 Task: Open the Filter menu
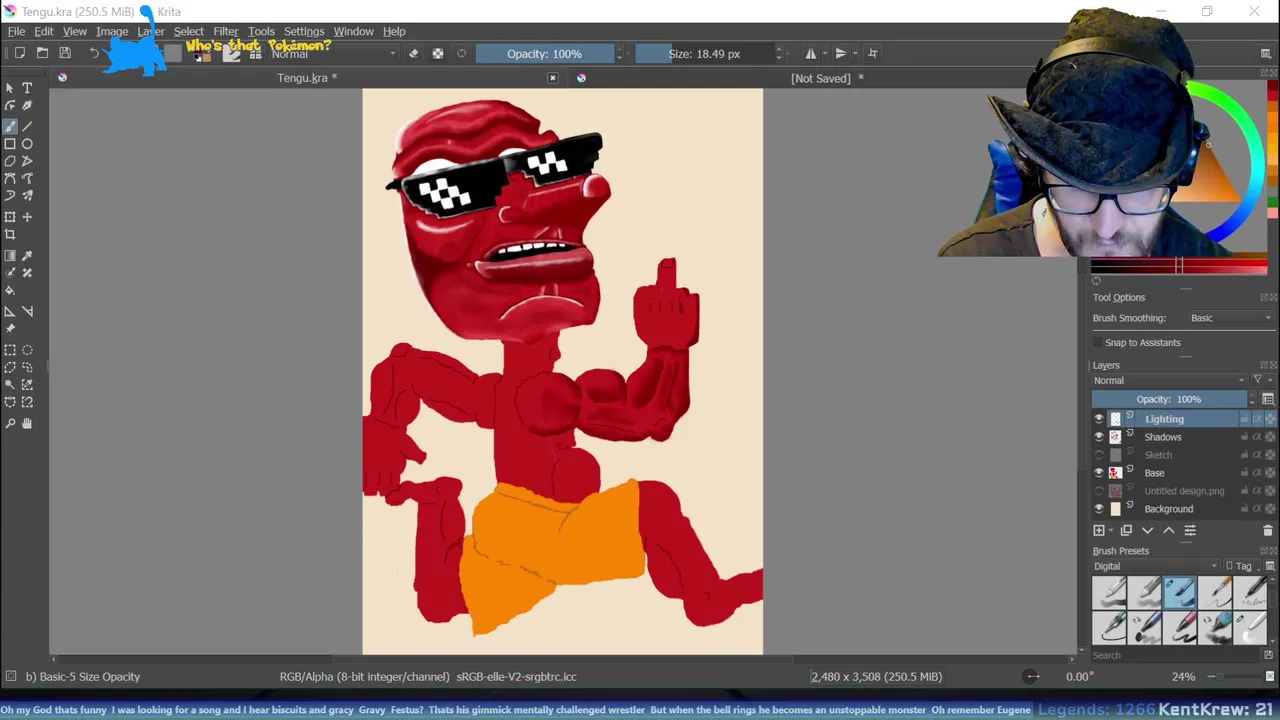pyautogui.click(x=226, y=31)
